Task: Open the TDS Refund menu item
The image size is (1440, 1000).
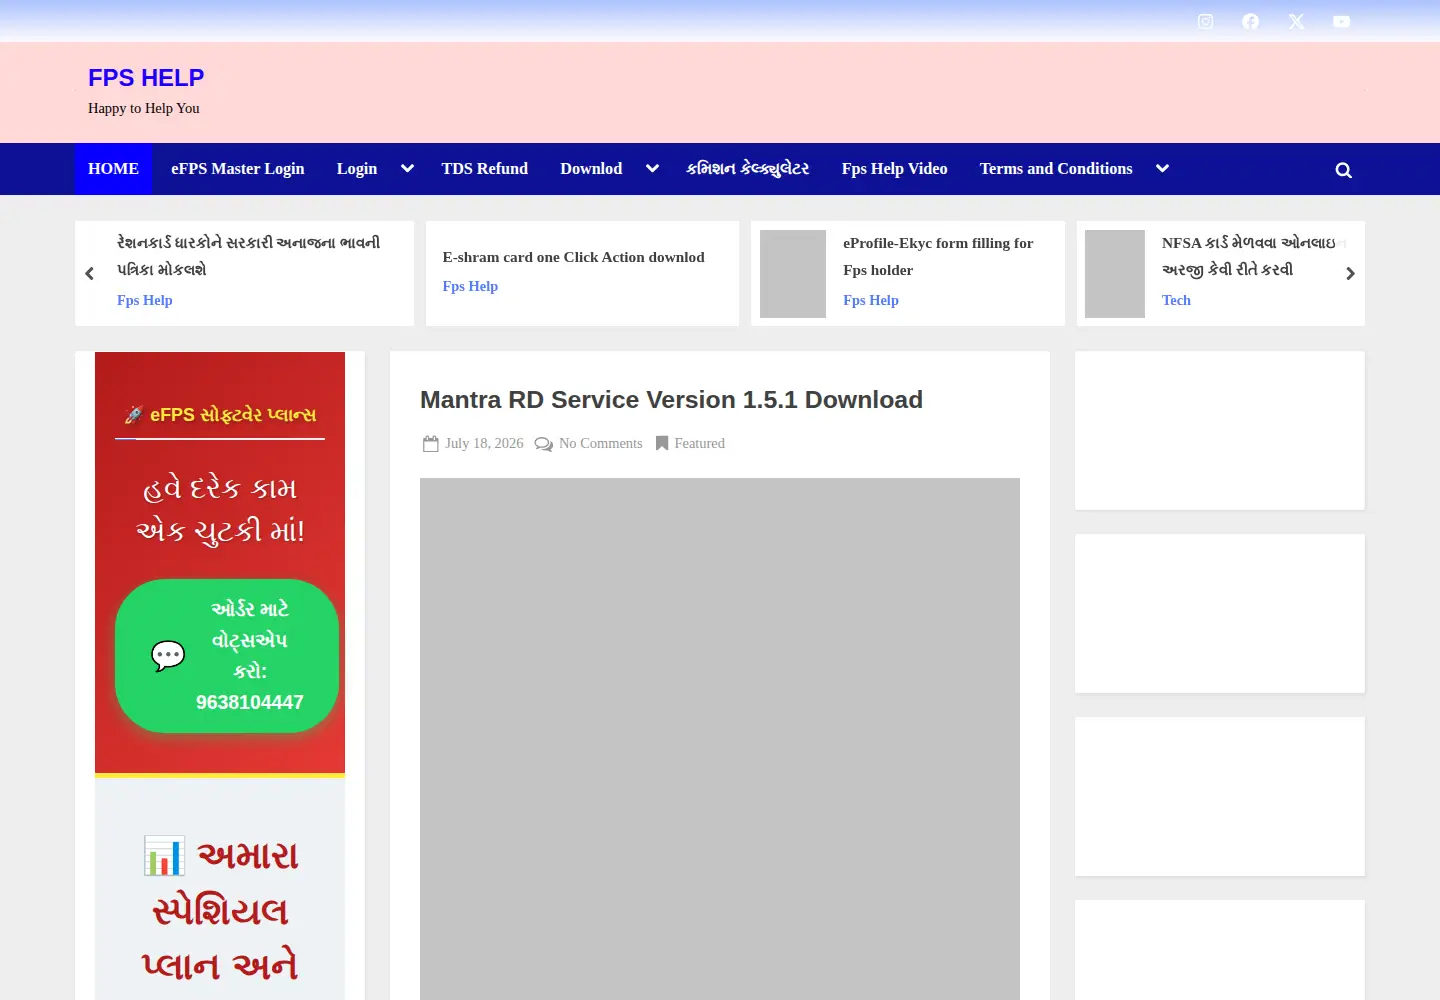Action: [485, 169]
